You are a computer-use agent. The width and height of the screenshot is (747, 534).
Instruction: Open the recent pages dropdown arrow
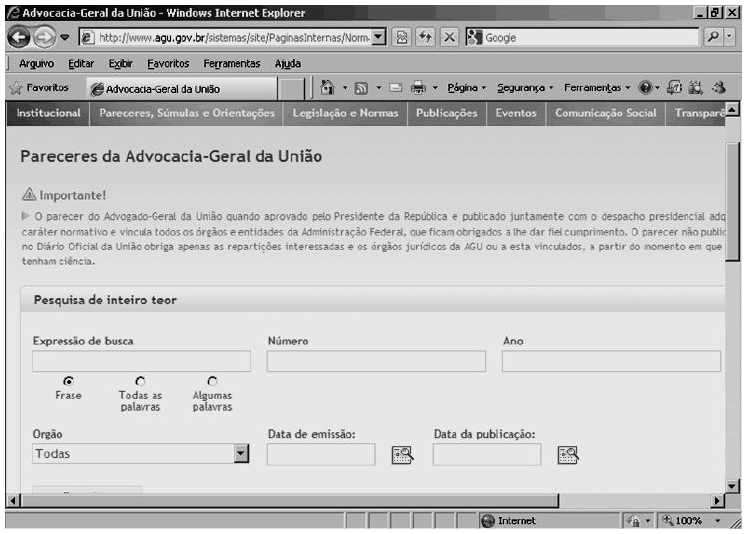pyautogui.click(x=64, y=37)
